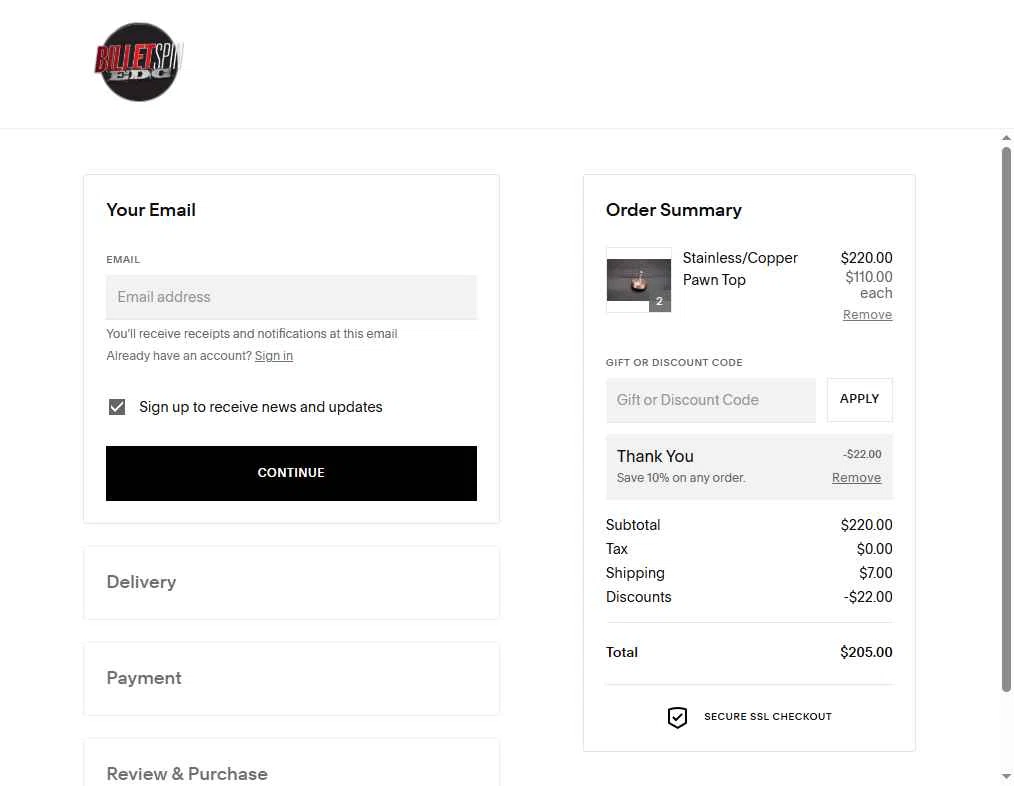Click the Secure SSL Checkout shield icon
Viewport: 1014px width, 786px height.
point(677,717)
